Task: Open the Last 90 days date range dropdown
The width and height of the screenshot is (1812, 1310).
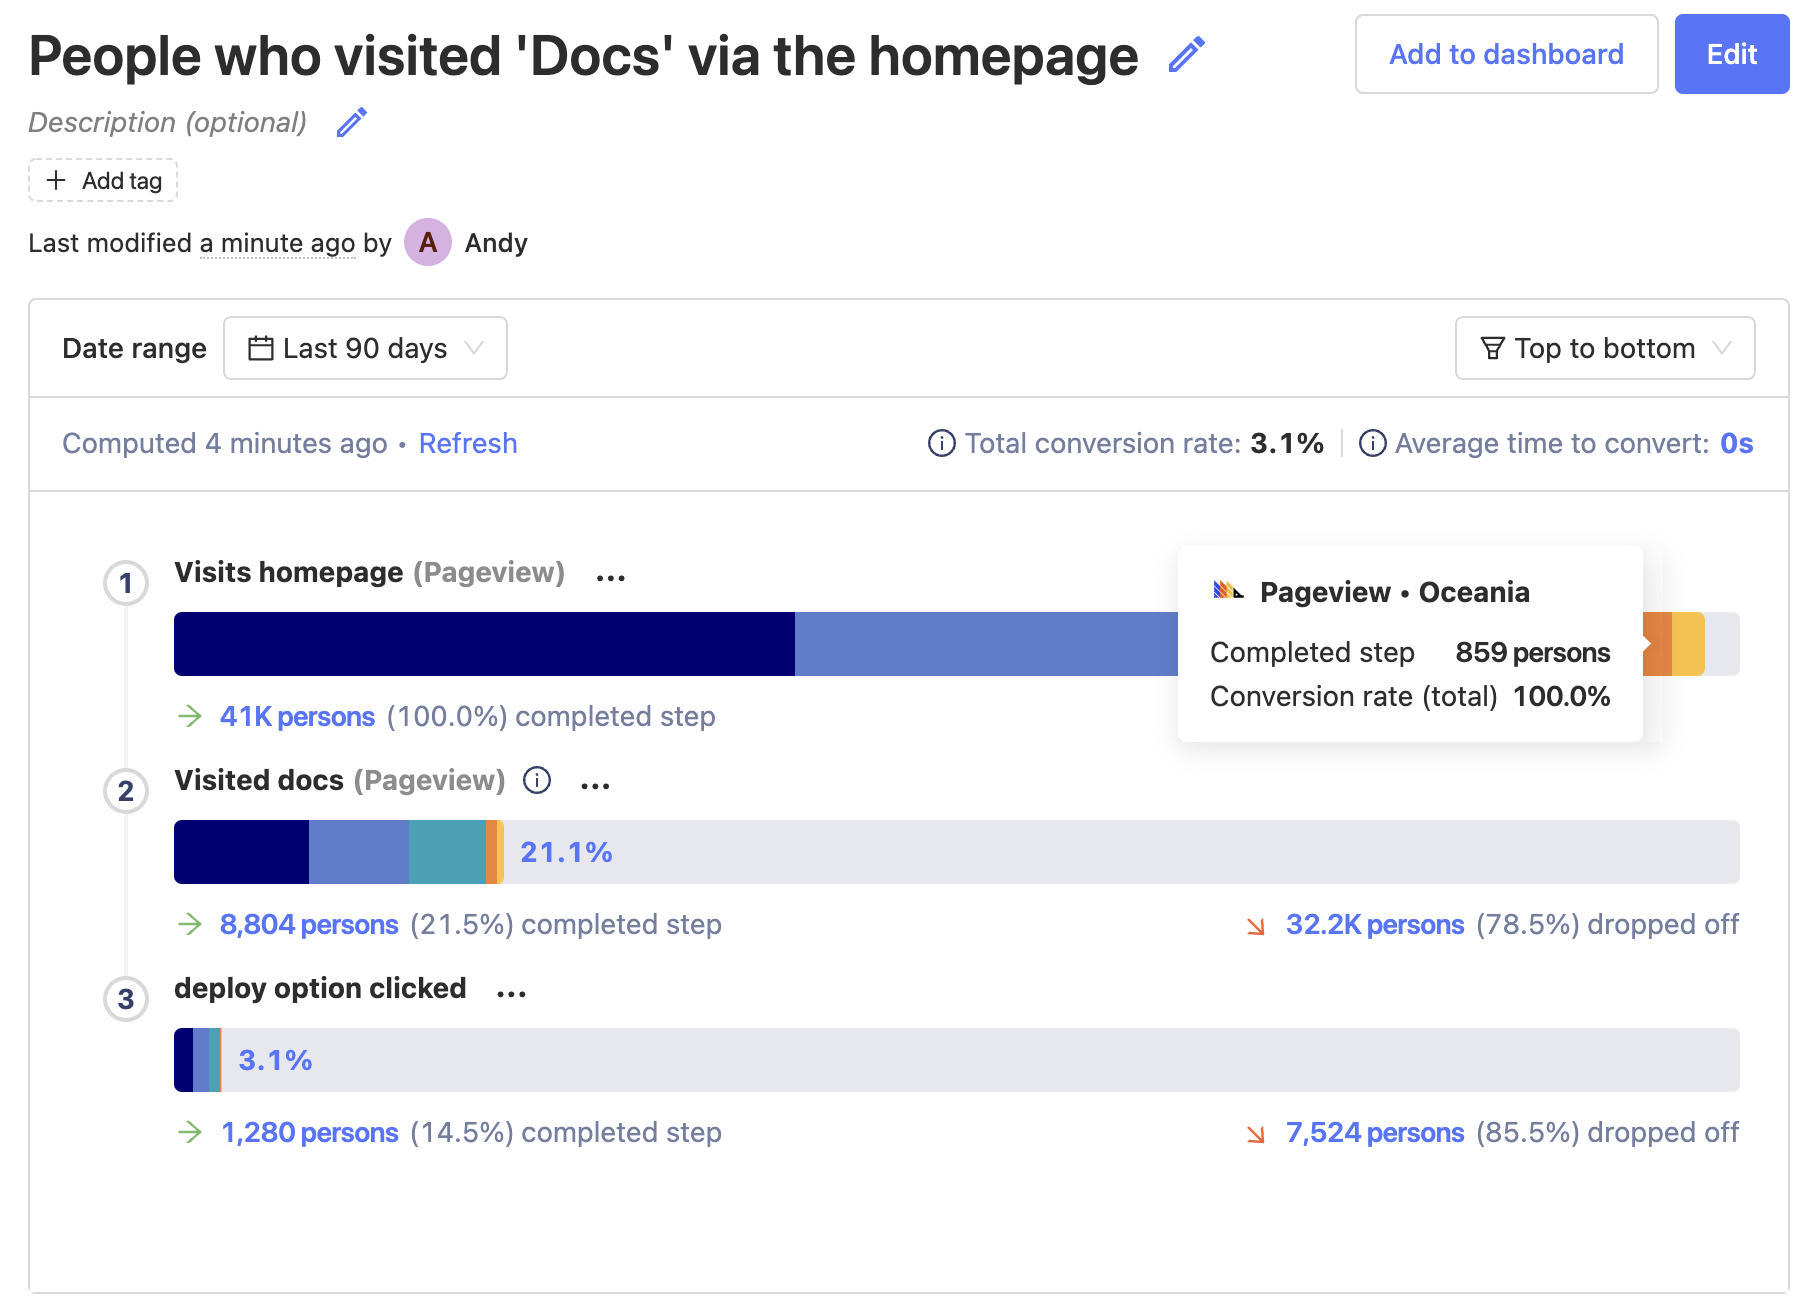Action: (365, 348)
